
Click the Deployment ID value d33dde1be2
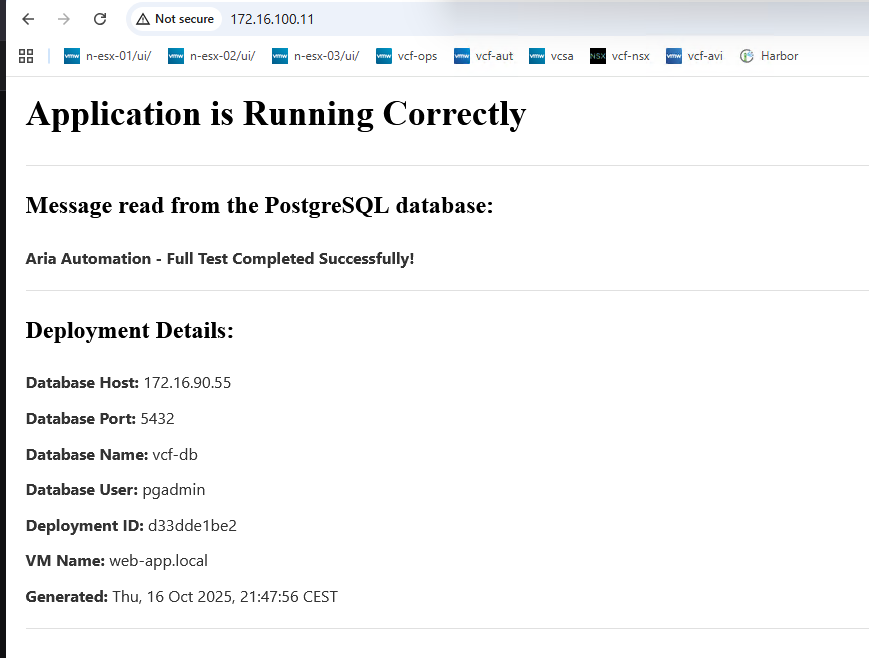[x=192, y=526]
